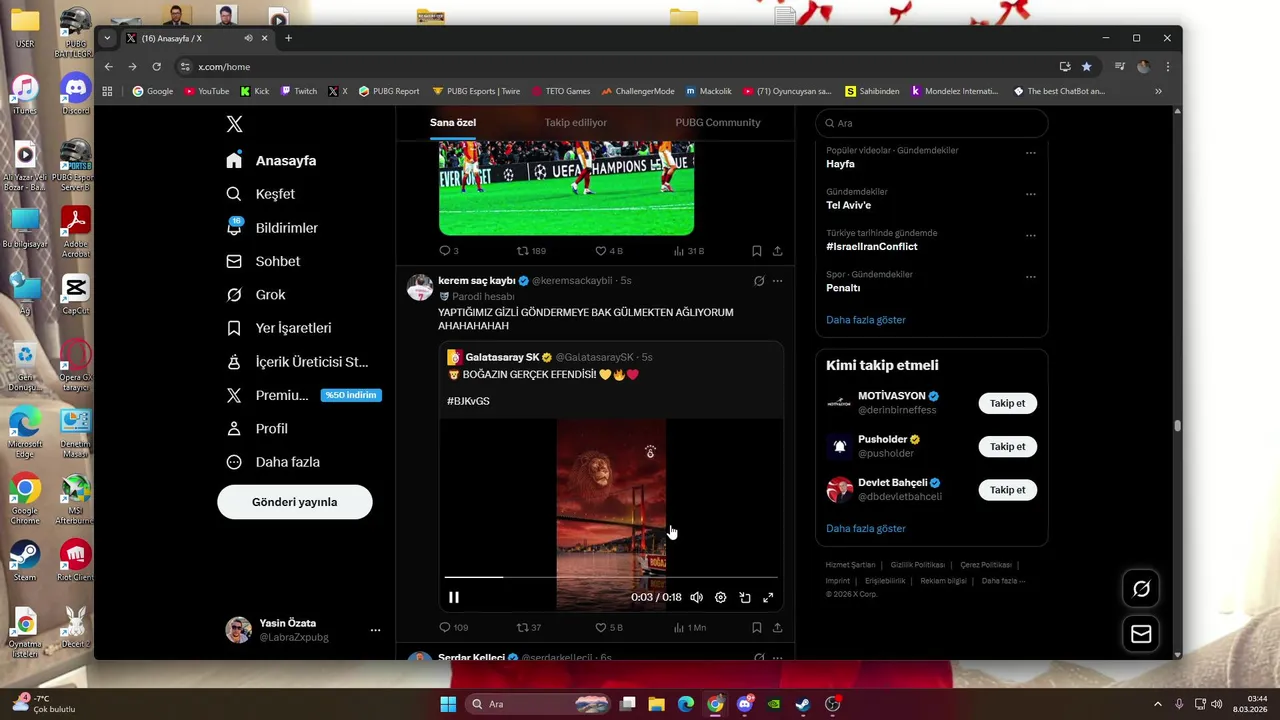Open Windows Start menu
Image resolution: width=1280 pixels, height=720 pixels.
(x=448, y=704)
